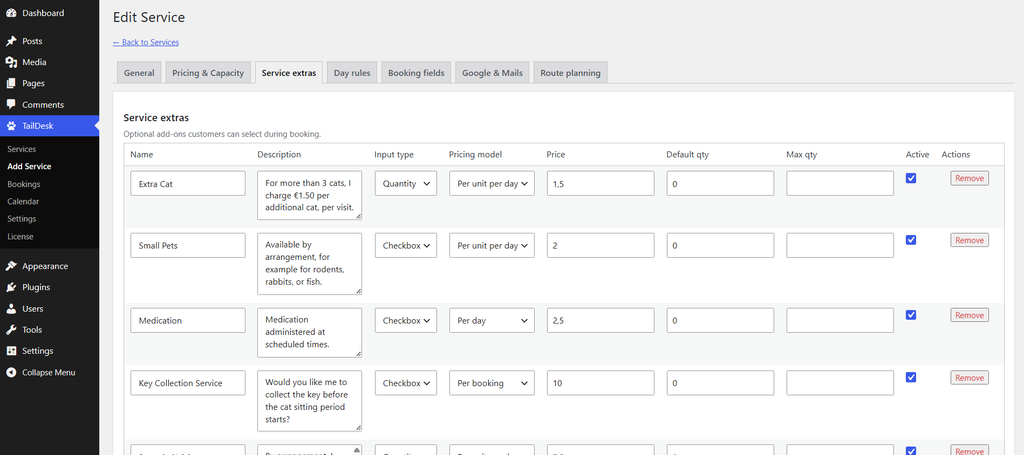This screenshot has width=1024, height=455.
Task: Expand Pricing model dropdown for Medication
Action: tap(492, 321)
